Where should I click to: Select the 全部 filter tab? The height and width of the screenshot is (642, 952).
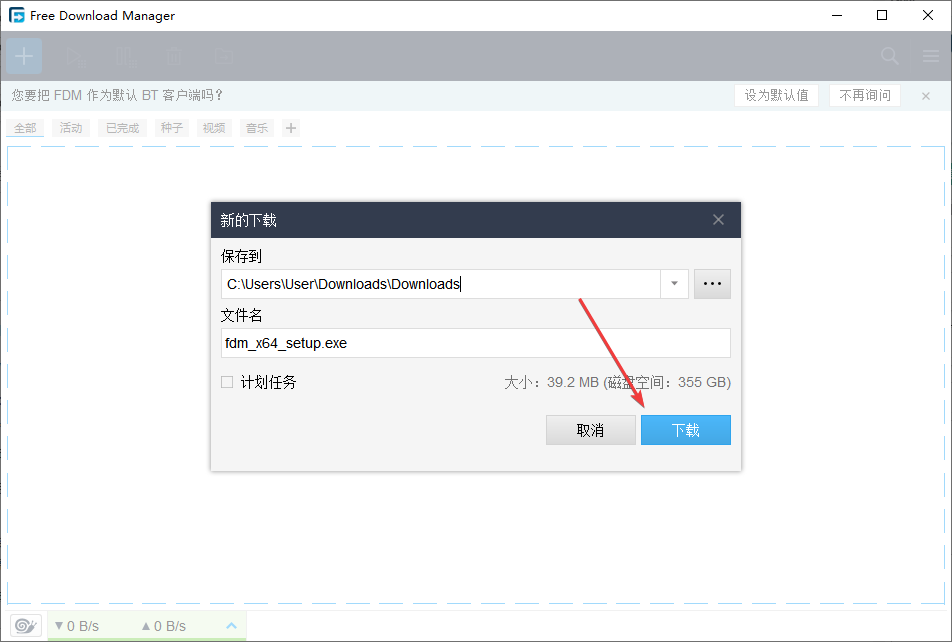click(x=25, y=128)
